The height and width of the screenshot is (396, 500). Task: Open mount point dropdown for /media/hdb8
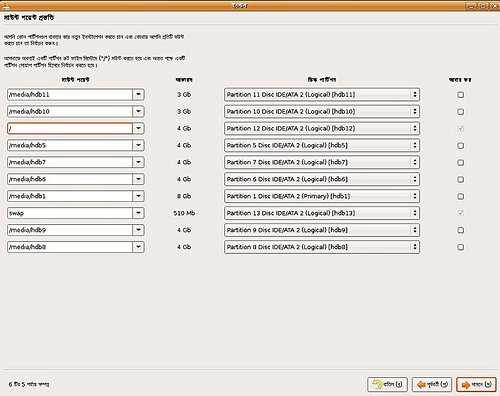pyautogui.click(x=138, y=247)
